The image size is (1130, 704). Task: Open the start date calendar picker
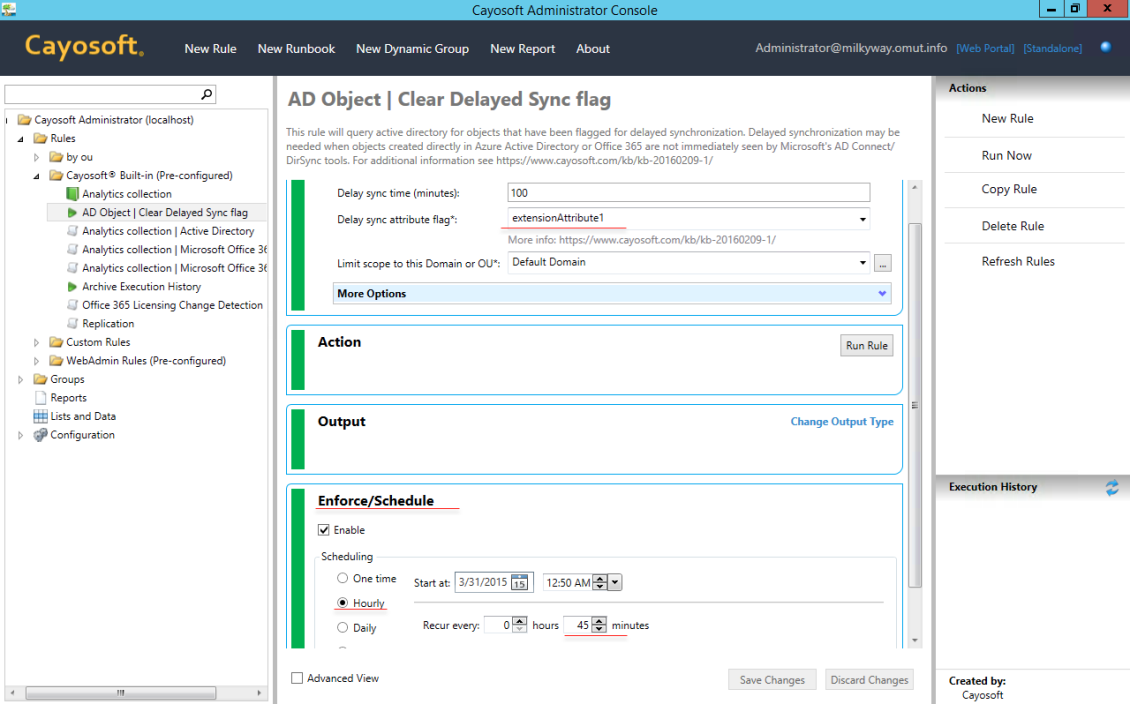point(520,582)
